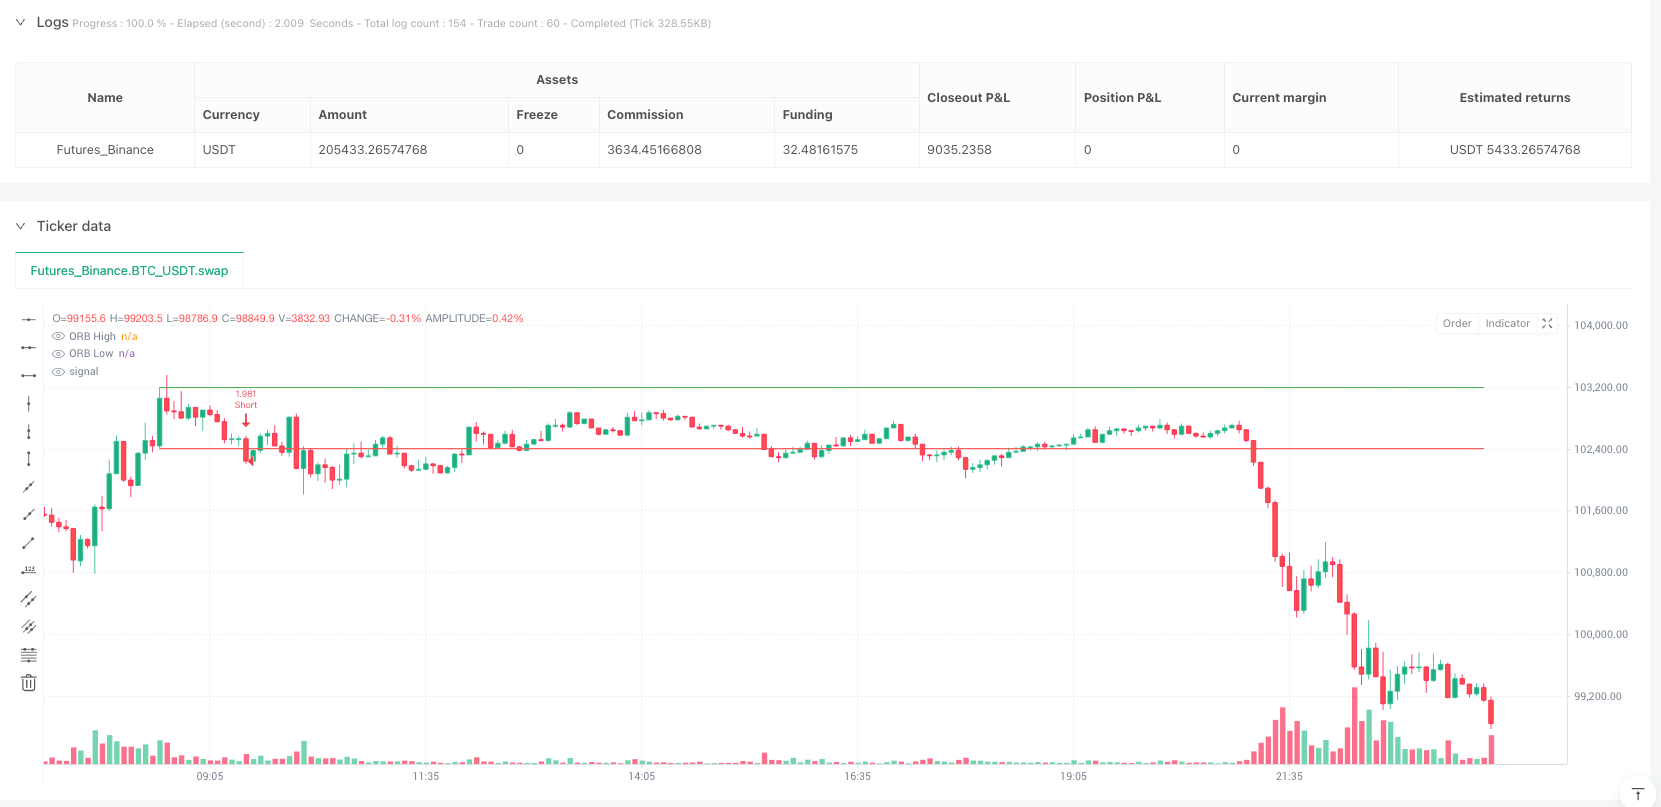Click the Order button on chart
1661x807 pixels.
pyautogui.click(x=1456, y=323)
